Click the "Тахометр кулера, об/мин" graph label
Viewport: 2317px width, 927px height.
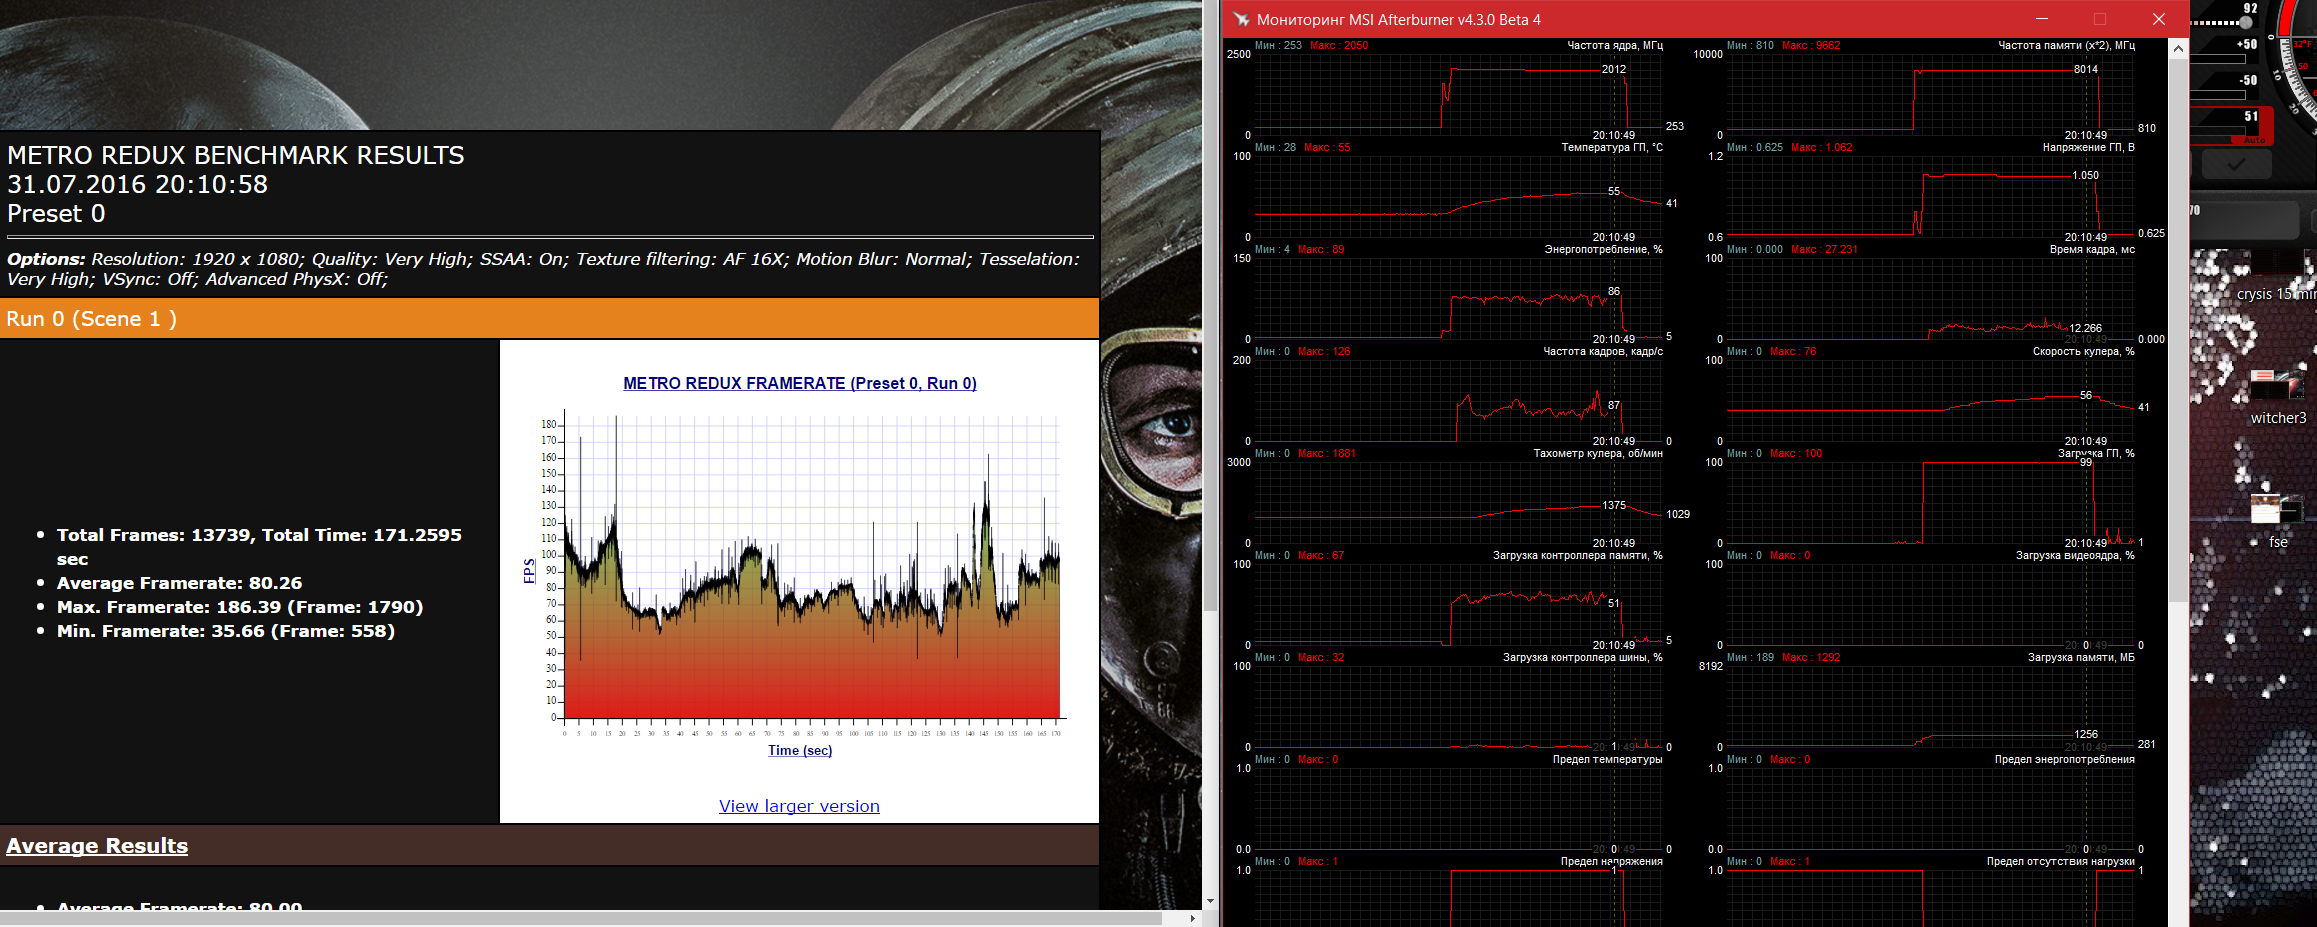(x=1598, y=453)
